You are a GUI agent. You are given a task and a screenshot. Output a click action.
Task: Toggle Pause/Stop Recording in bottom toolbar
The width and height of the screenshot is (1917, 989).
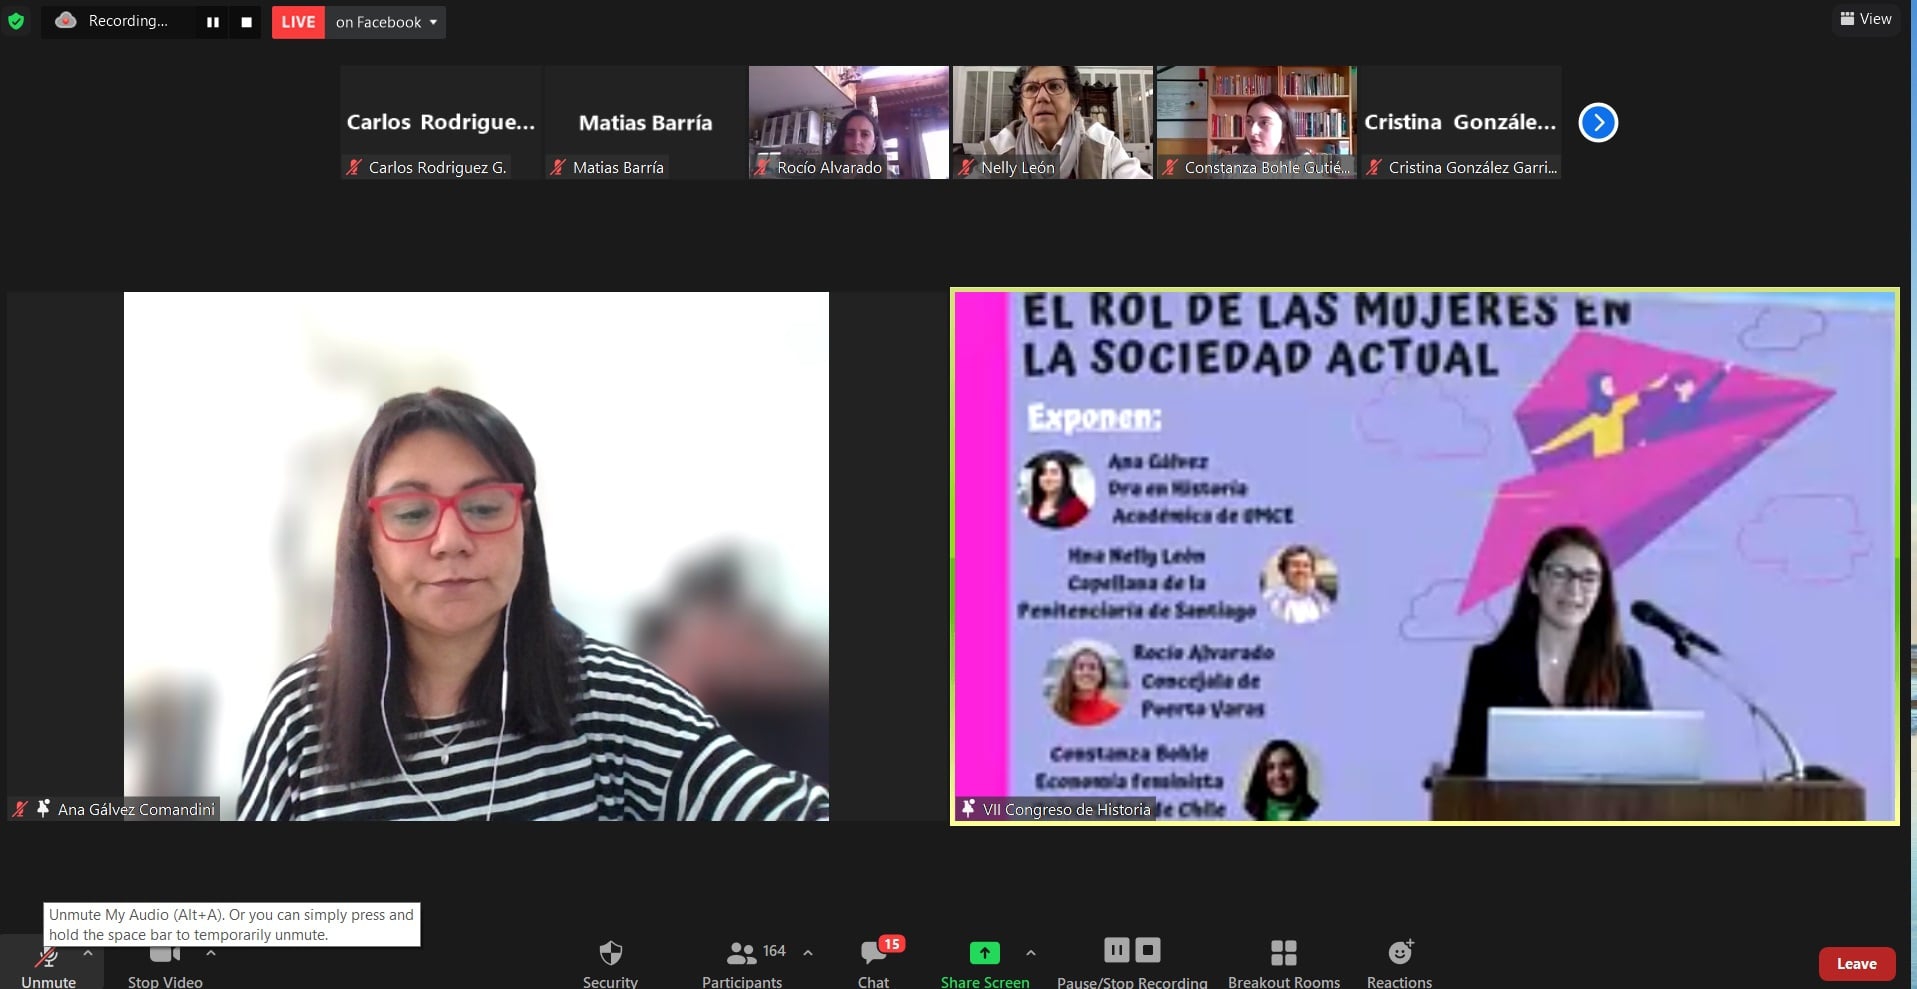[1131, 963]
